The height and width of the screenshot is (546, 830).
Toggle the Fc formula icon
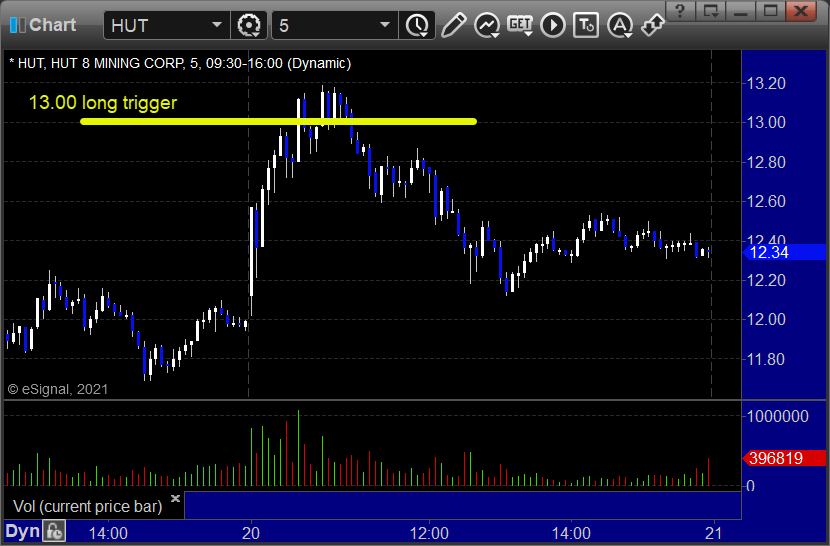[54, 531]
